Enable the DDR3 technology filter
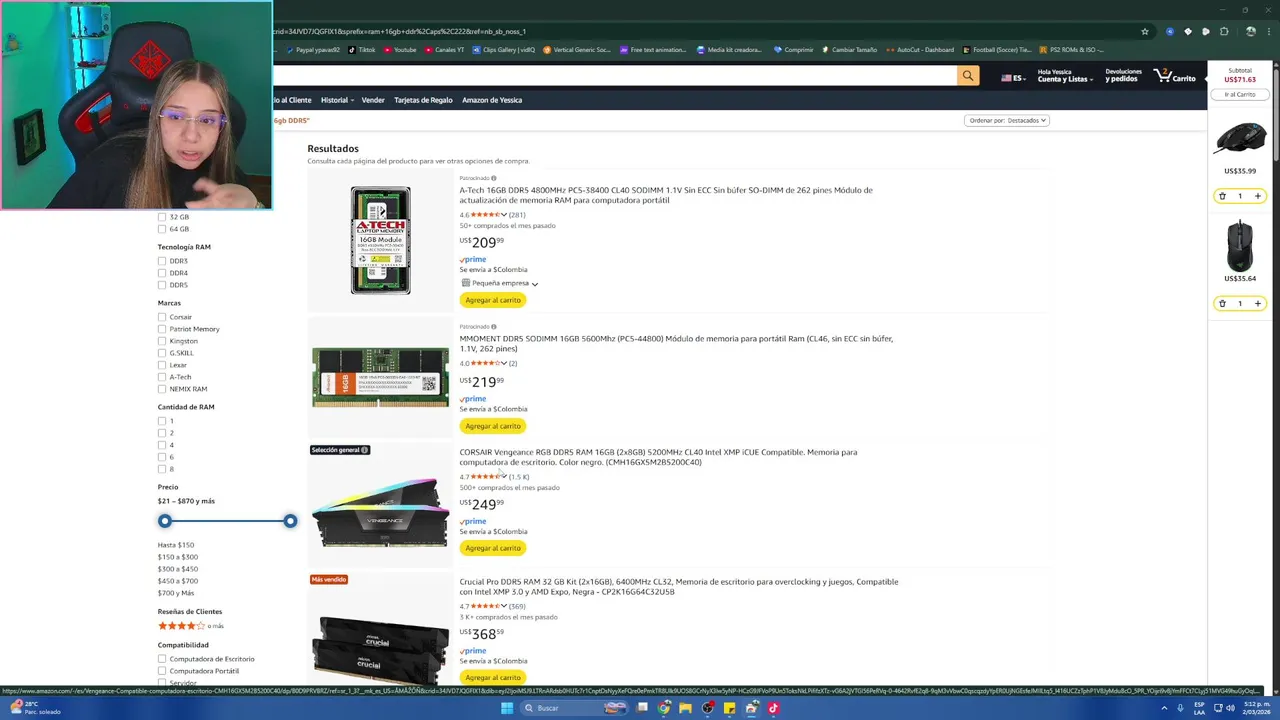The width and height of the screenshot is (1280, 720). (162, 261)
